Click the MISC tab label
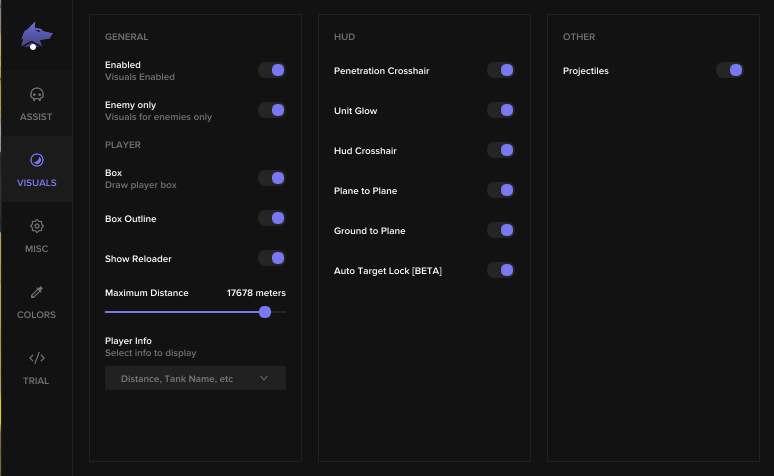The image size is (774, 476). (37, 249)
